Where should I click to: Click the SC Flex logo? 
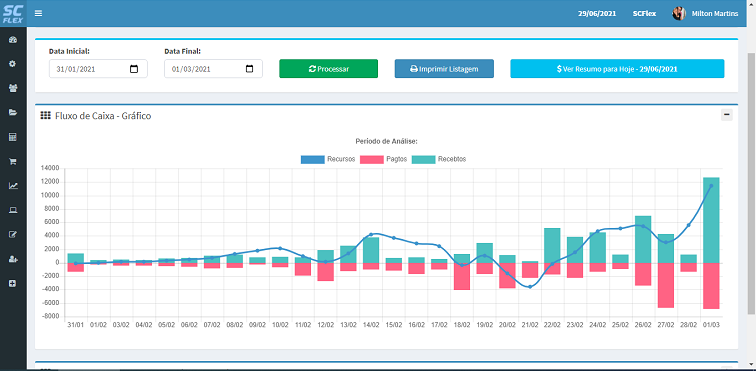point(13,14)
